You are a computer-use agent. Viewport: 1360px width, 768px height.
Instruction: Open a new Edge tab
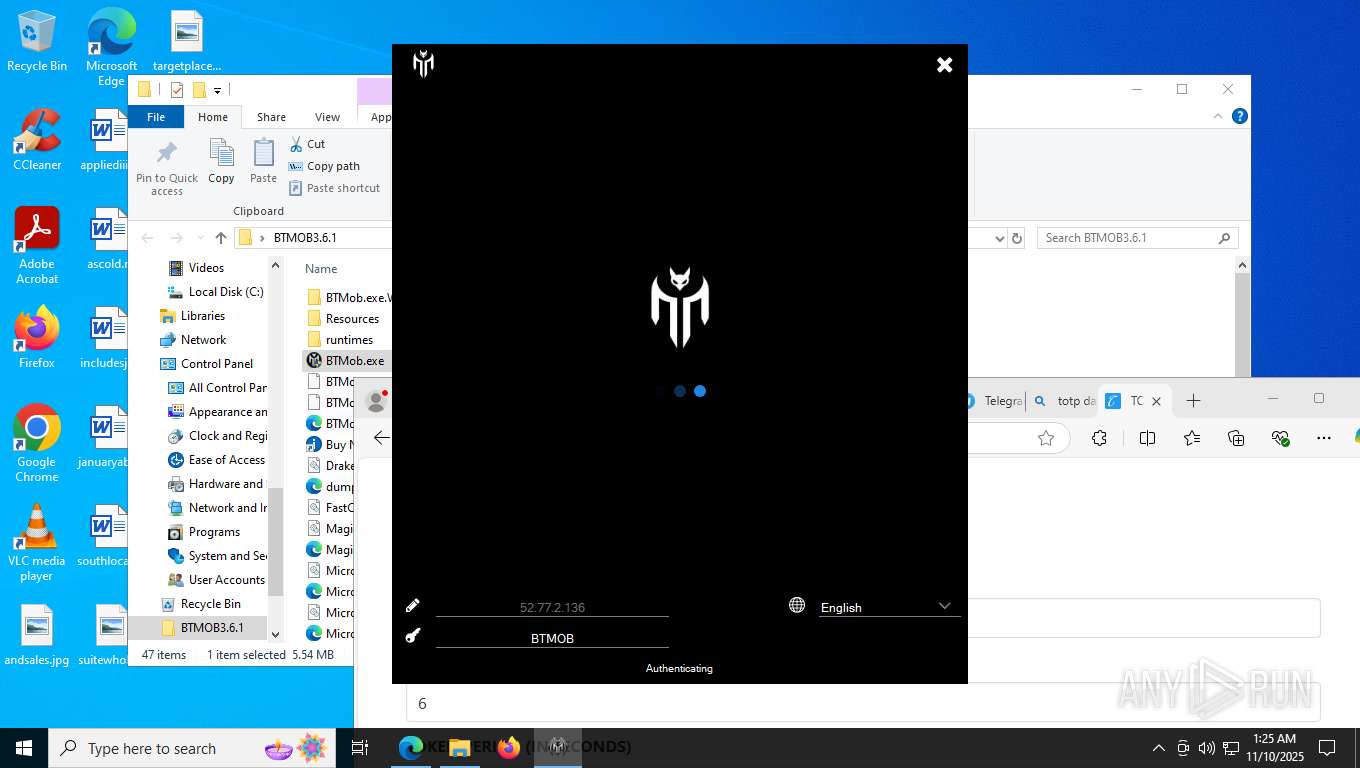coord(1193,401)
